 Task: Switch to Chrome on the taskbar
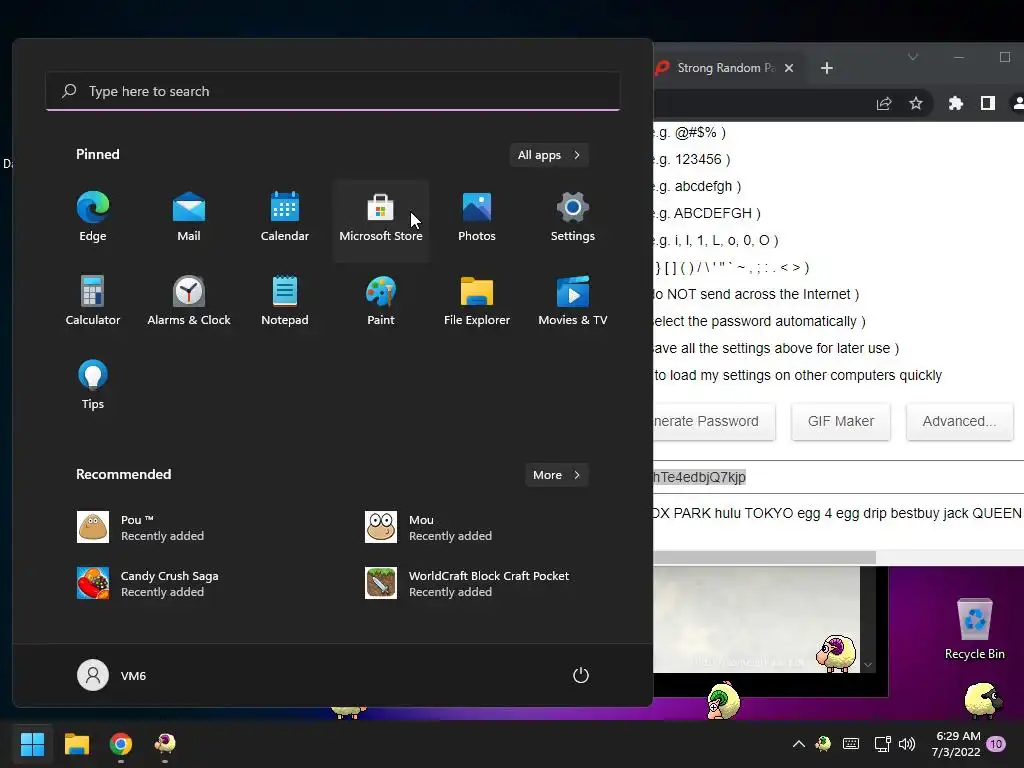tap(121, 744)
